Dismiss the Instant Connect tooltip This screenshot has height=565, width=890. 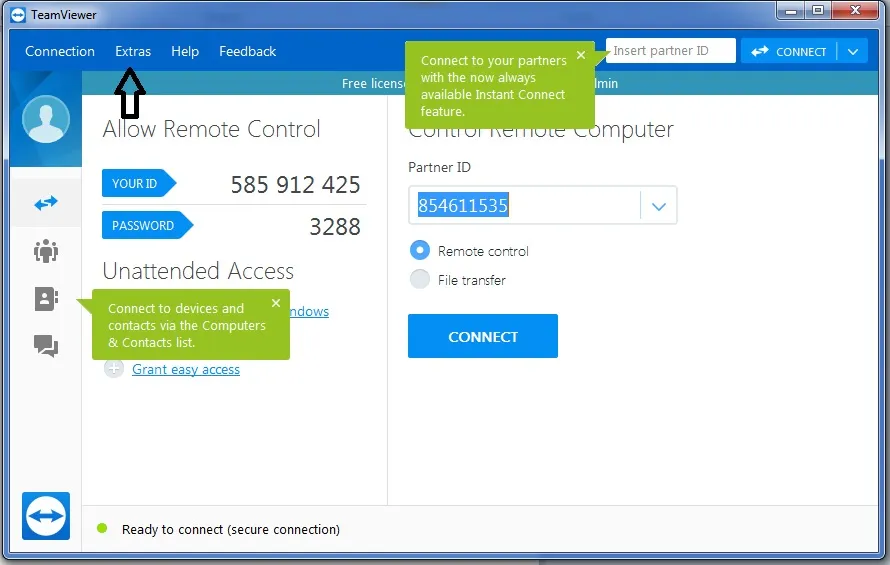(x=581, y=55)
